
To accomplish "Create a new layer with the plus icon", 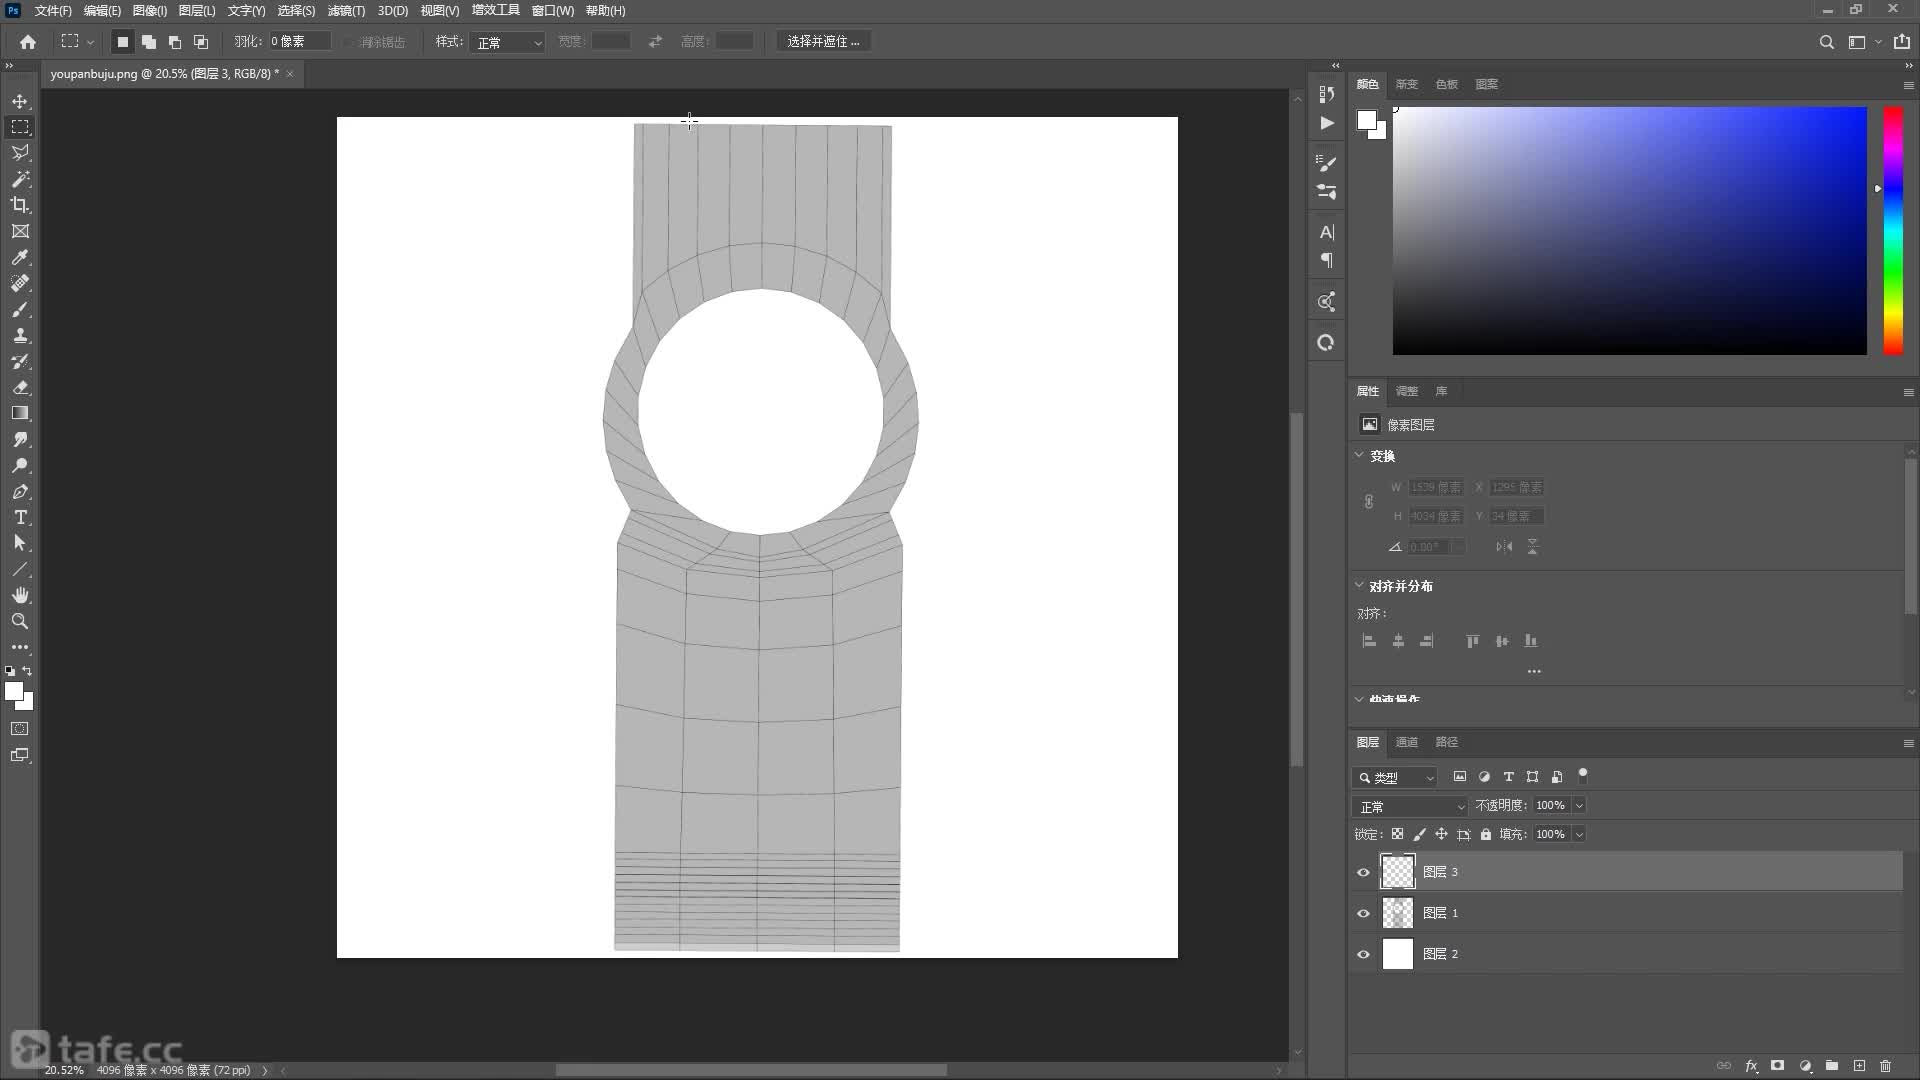I will click(1859, 1066).
